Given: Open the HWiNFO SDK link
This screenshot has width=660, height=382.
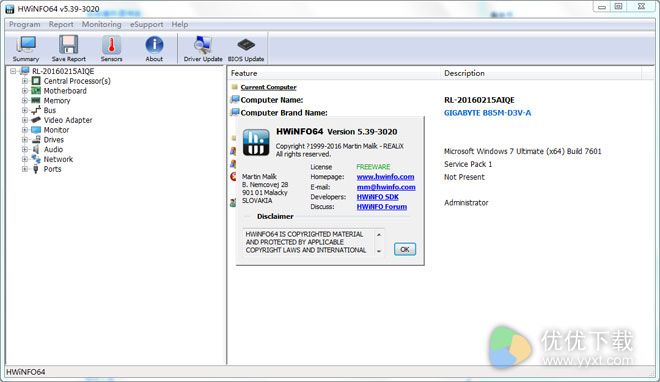Looking at the screenshot, I should (378, 197).
